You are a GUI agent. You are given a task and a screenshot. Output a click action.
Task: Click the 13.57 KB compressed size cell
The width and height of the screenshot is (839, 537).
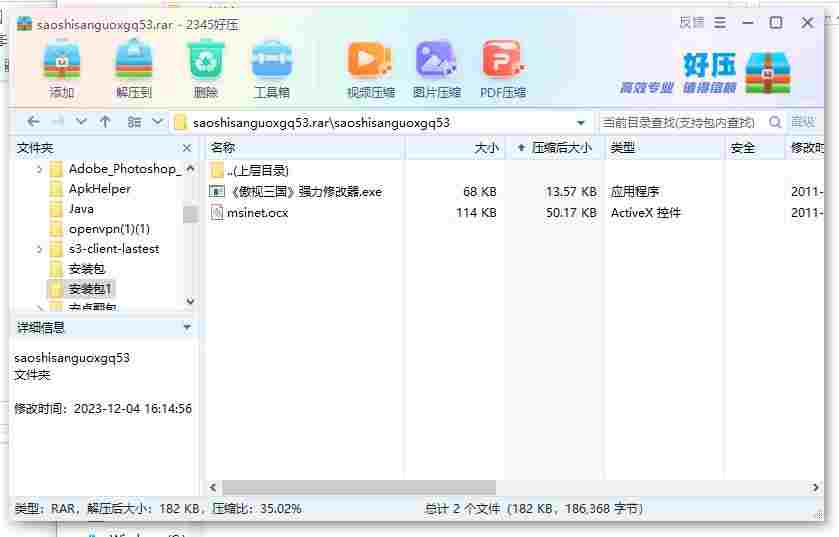click(571, 191)
